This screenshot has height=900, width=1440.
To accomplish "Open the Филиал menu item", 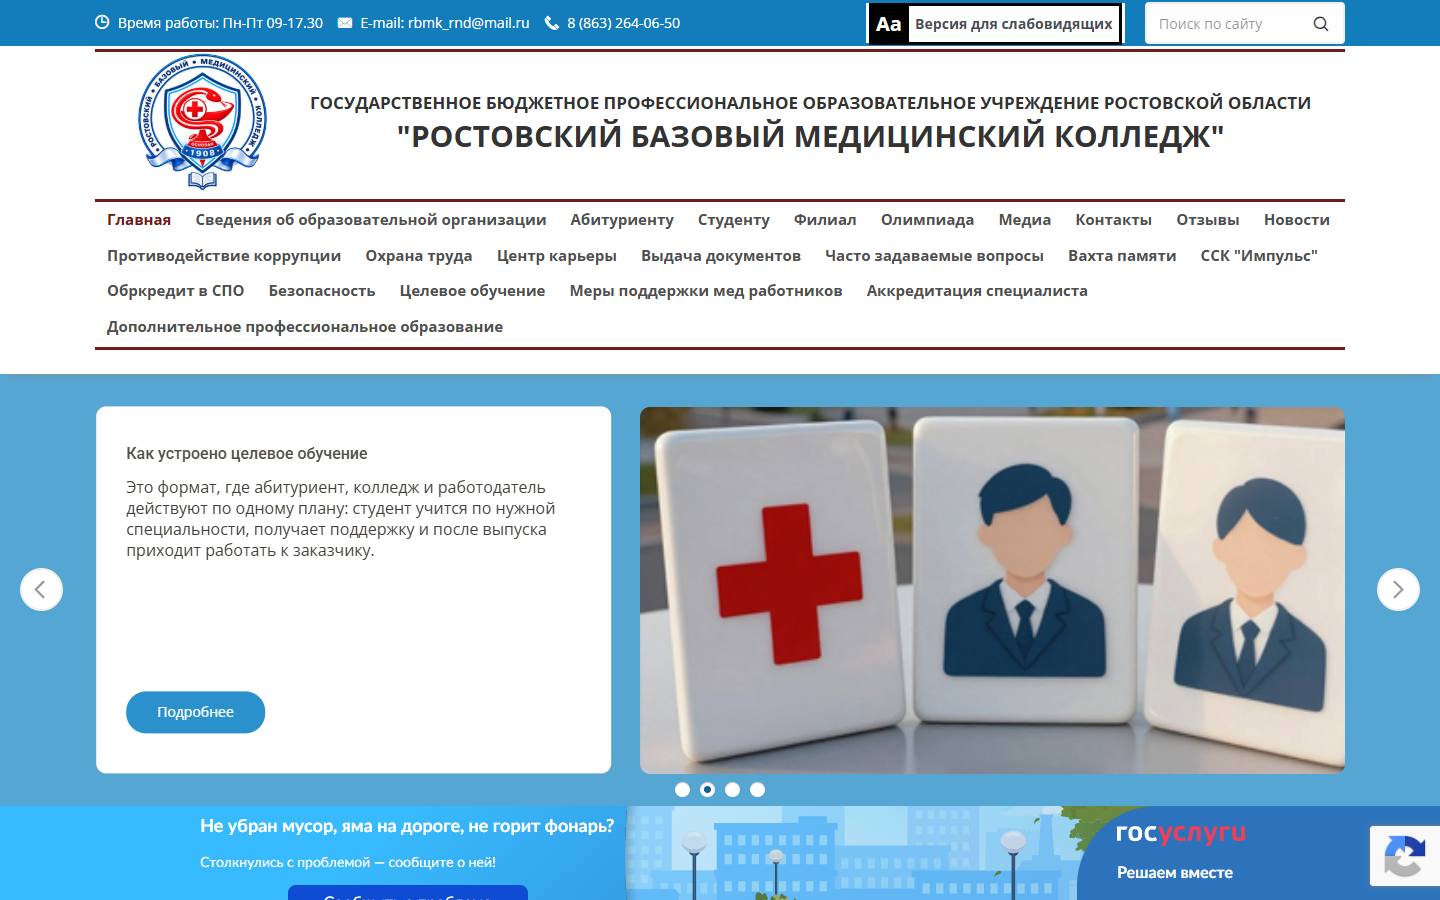I will (825, 220).
